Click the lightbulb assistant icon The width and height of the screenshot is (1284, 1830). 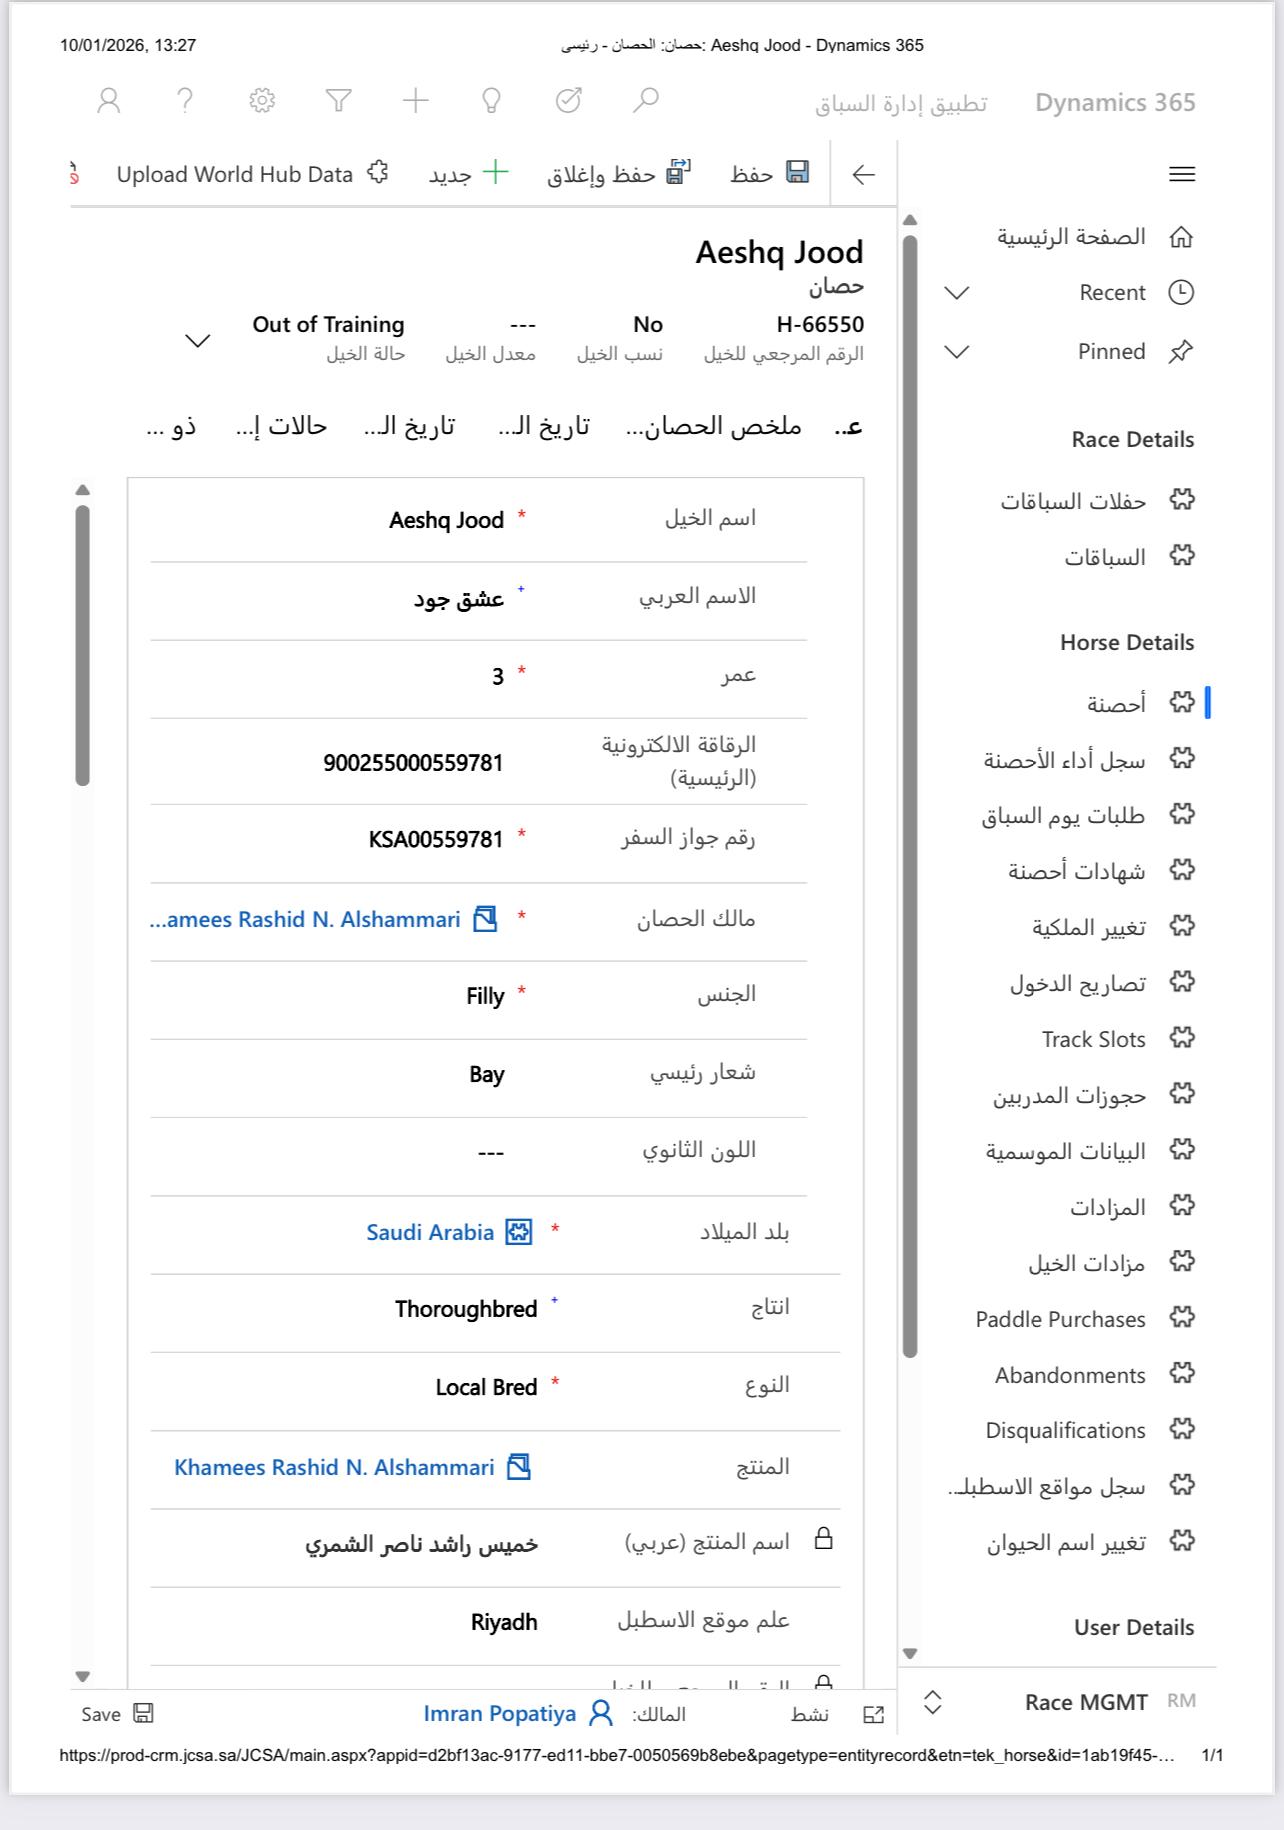491,100
